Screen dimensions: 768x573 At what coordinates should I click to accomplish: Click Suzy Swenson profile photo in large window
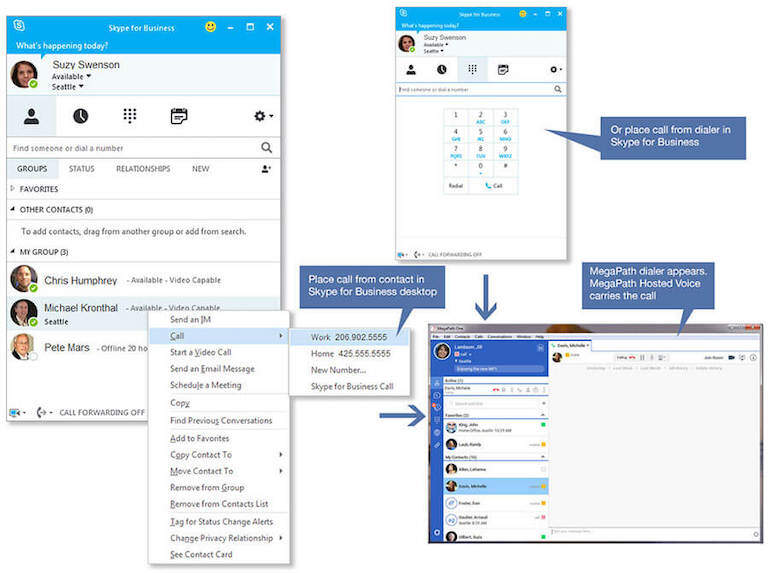24,74
